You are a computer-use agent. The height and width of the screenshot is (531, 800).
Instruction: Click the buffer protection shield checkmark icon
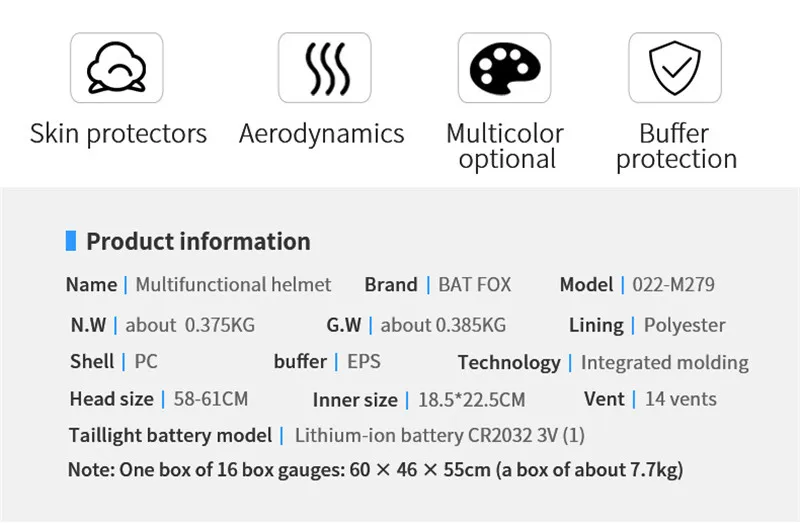pyautogui.click(x=675, y=69)
